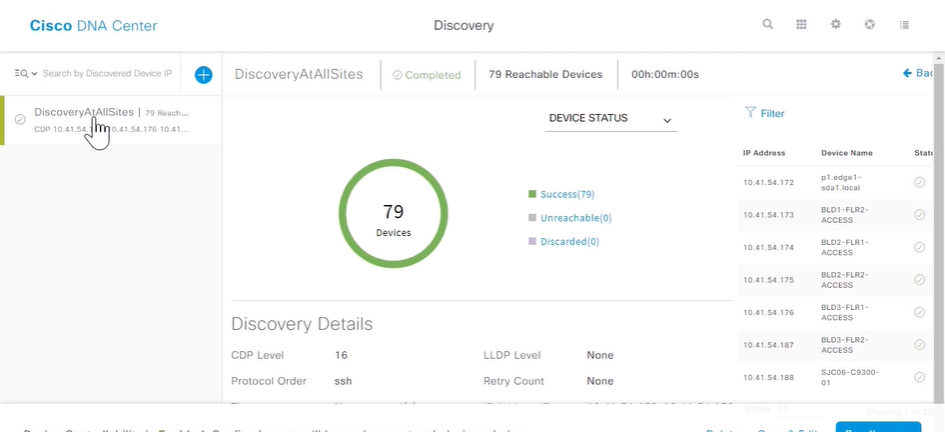
Task: Select IP address 10.41.54.174 cell
Action: (x=768, y=247)
